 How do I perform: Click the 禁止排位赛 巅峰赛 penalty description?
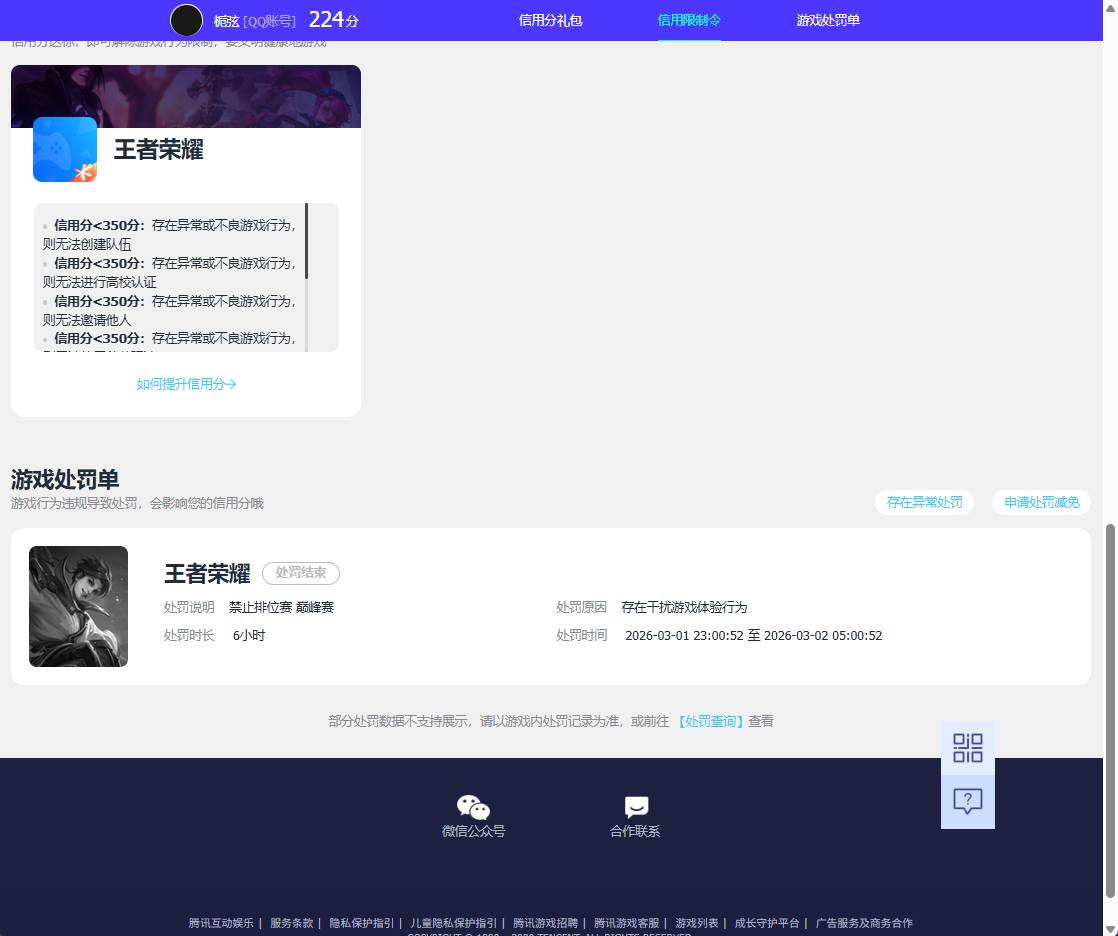(281, 607)
